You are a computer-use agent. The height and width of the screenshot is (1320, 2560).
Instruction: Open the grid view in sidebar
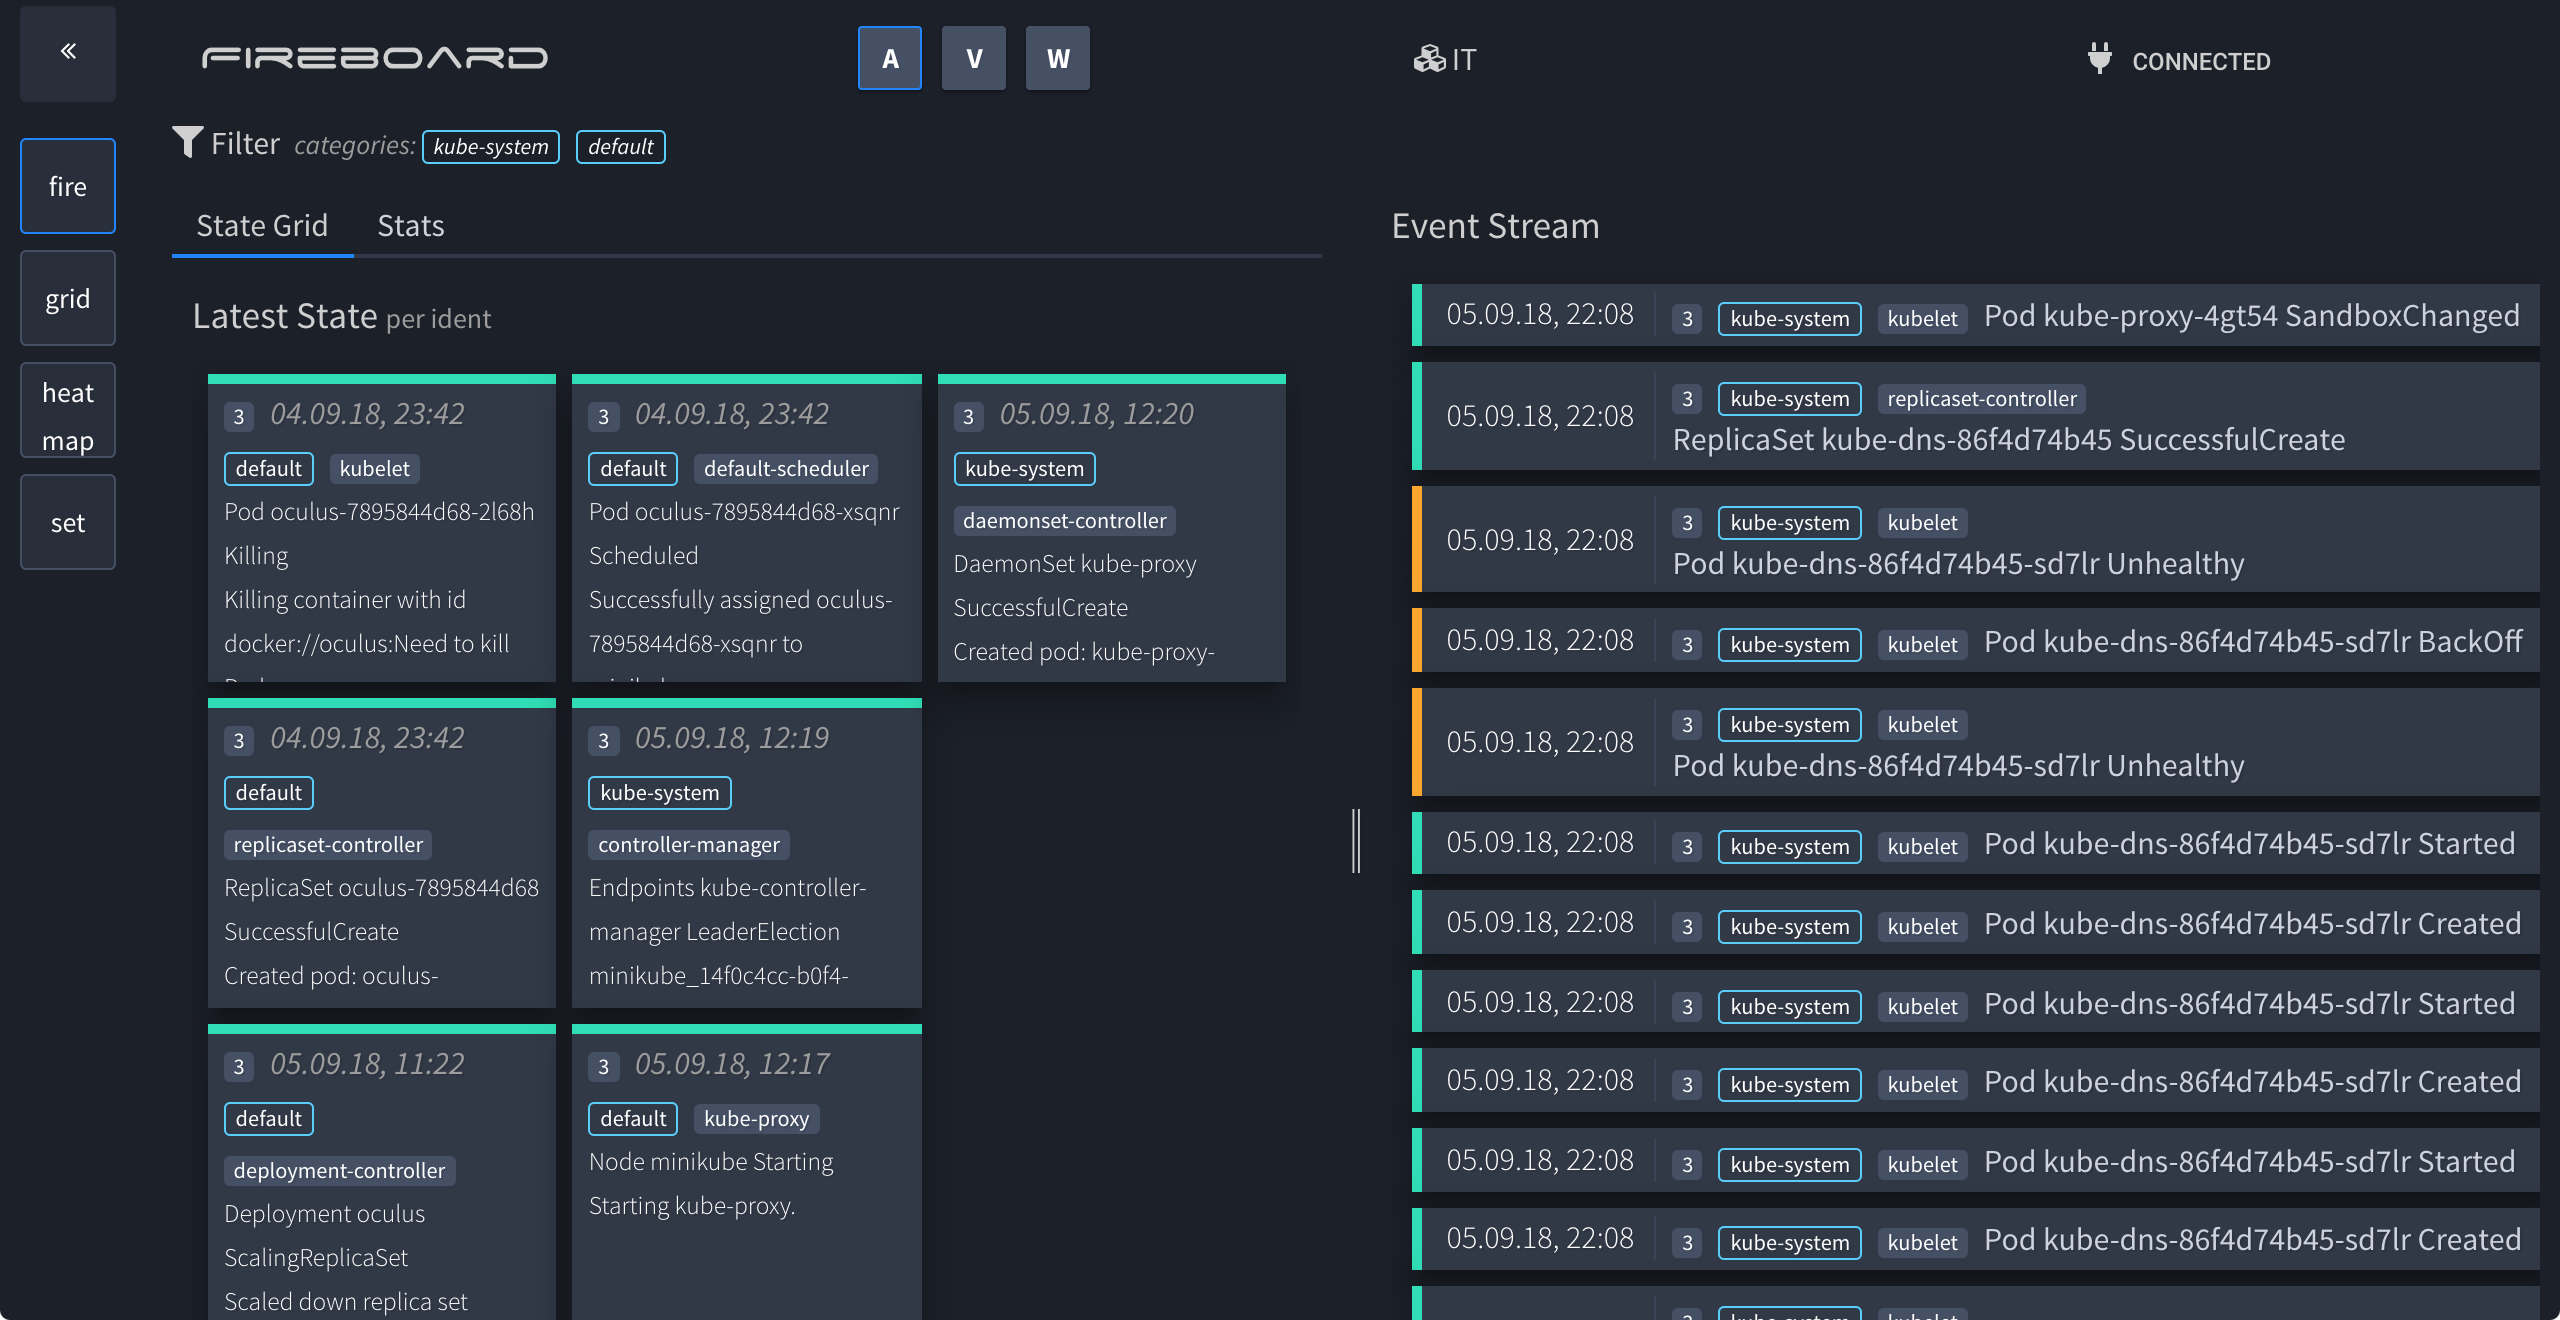click(x=68, y=298)
